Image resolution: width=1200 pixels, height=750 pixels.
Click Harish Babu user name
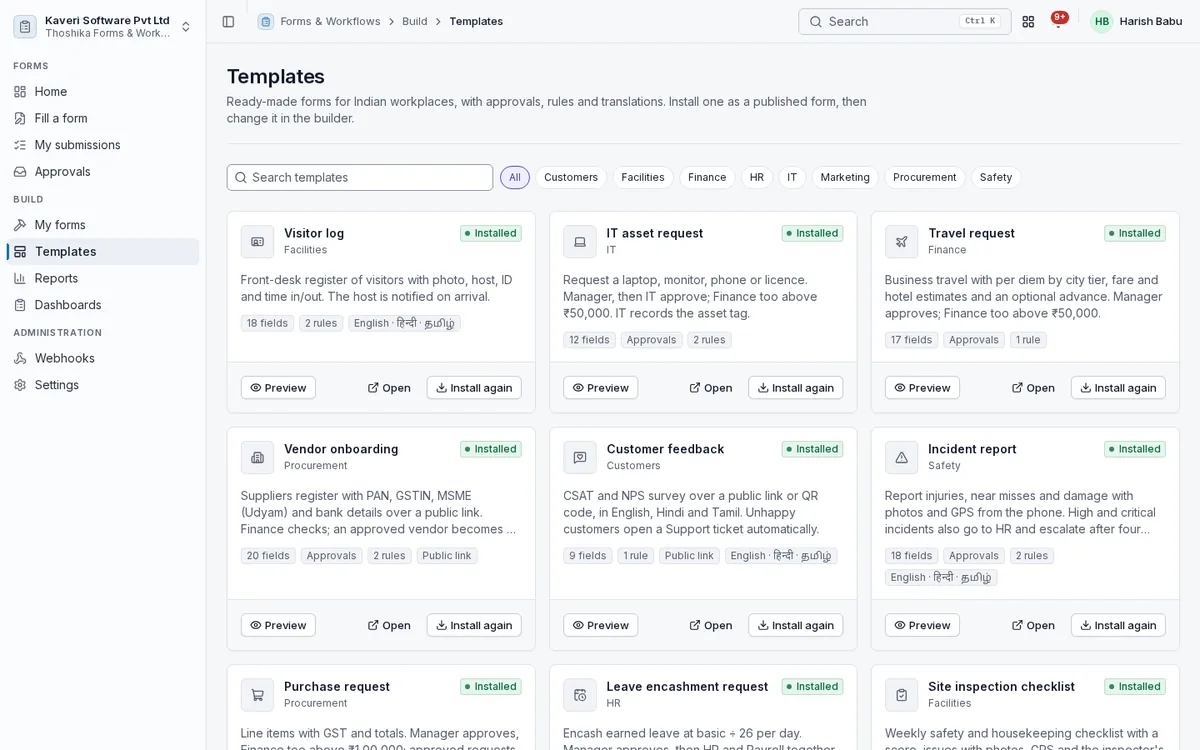click(x=1150, y=21)
